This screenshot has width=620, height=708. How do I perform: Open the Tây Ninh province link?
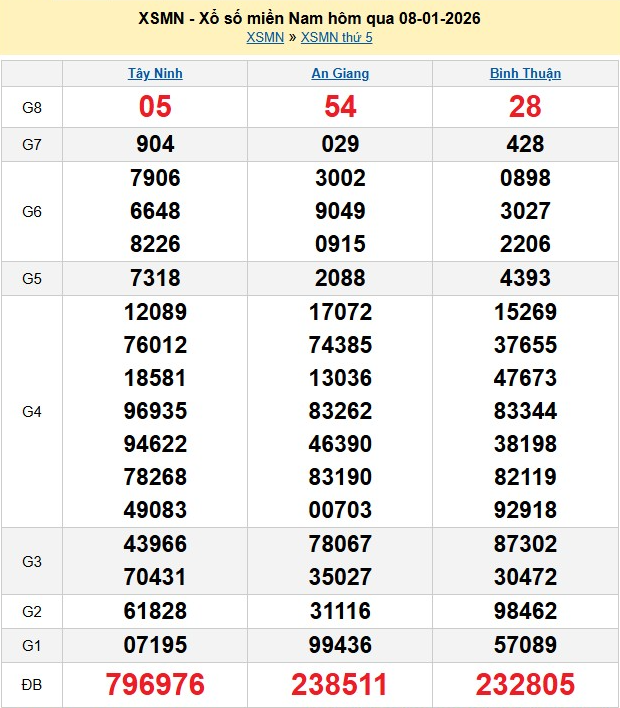pyautogui.click(x=155, y=73)
